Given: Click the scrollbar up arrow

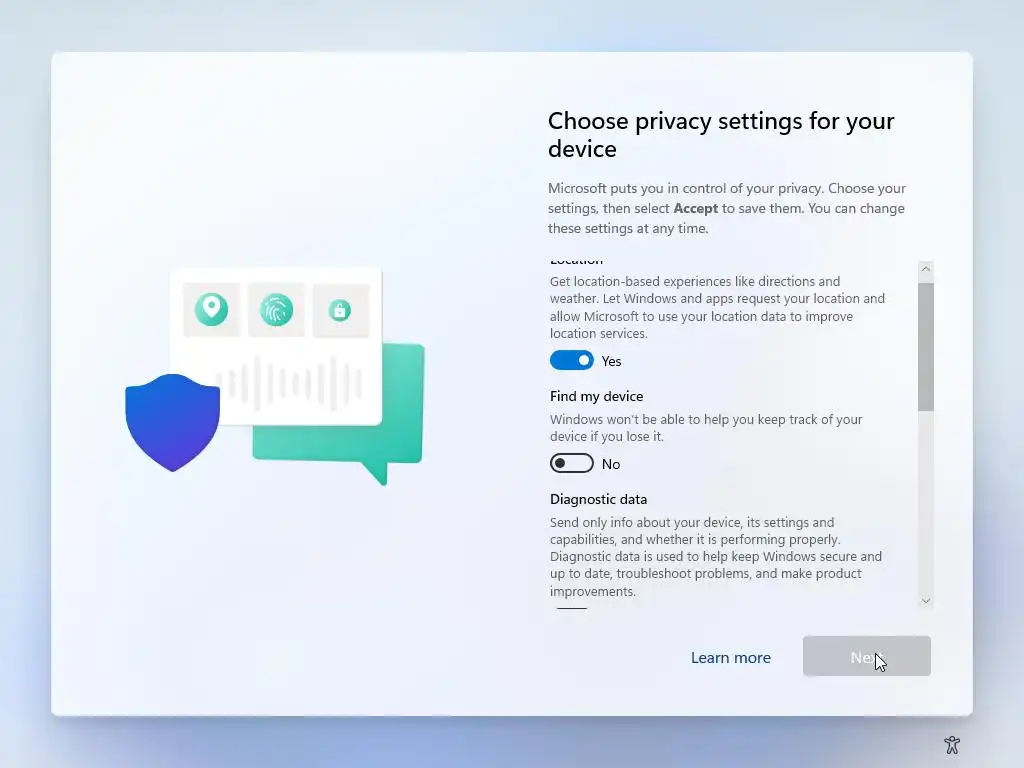Looking at the screenshot, I should click(x=925, y=269).
